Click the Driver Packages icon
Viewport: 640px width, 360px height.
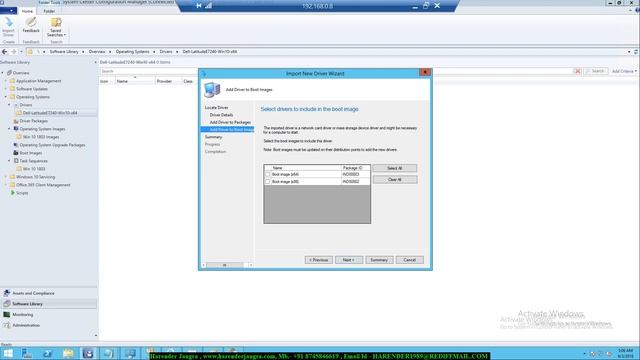16,121
